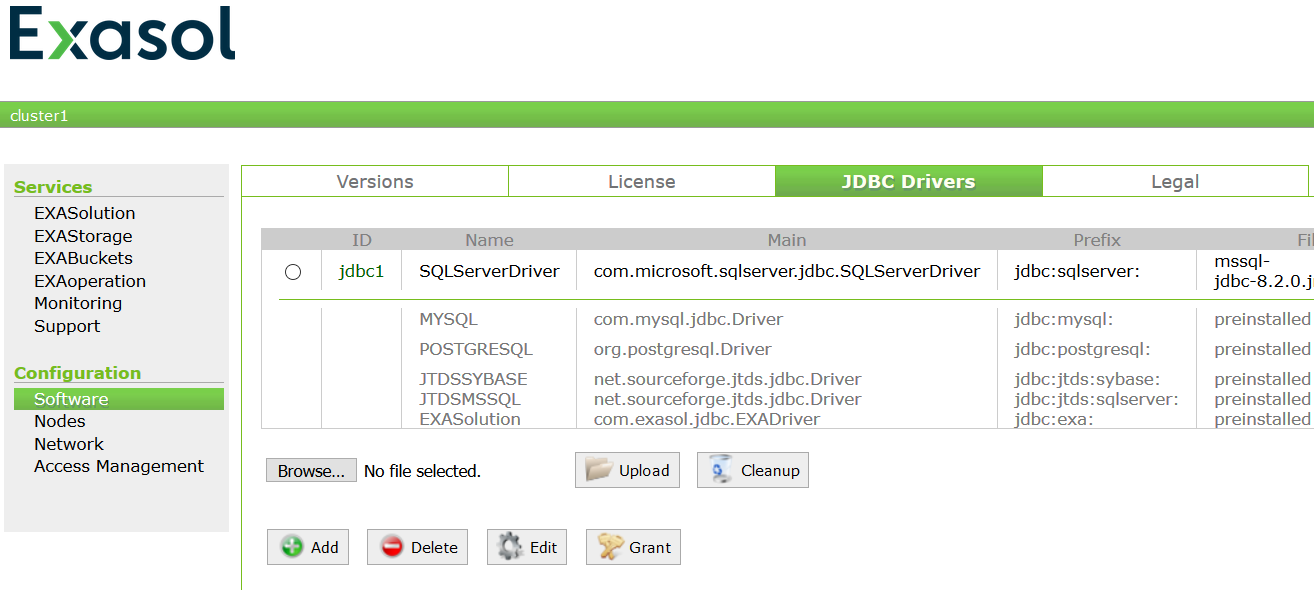Viewport: 1314px width, 590px height.
Task: Click the jdbc:postgresql: prefix
Action: coord(1082,350)
